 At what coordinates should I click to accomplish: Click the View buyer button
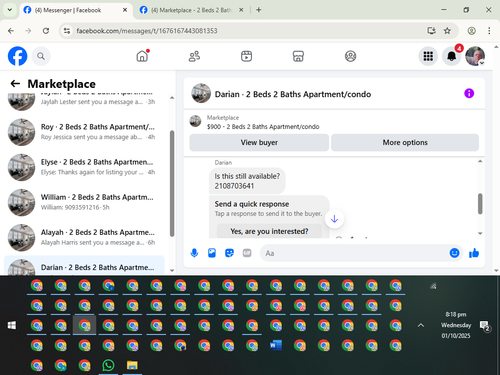(x=259, y=143)
